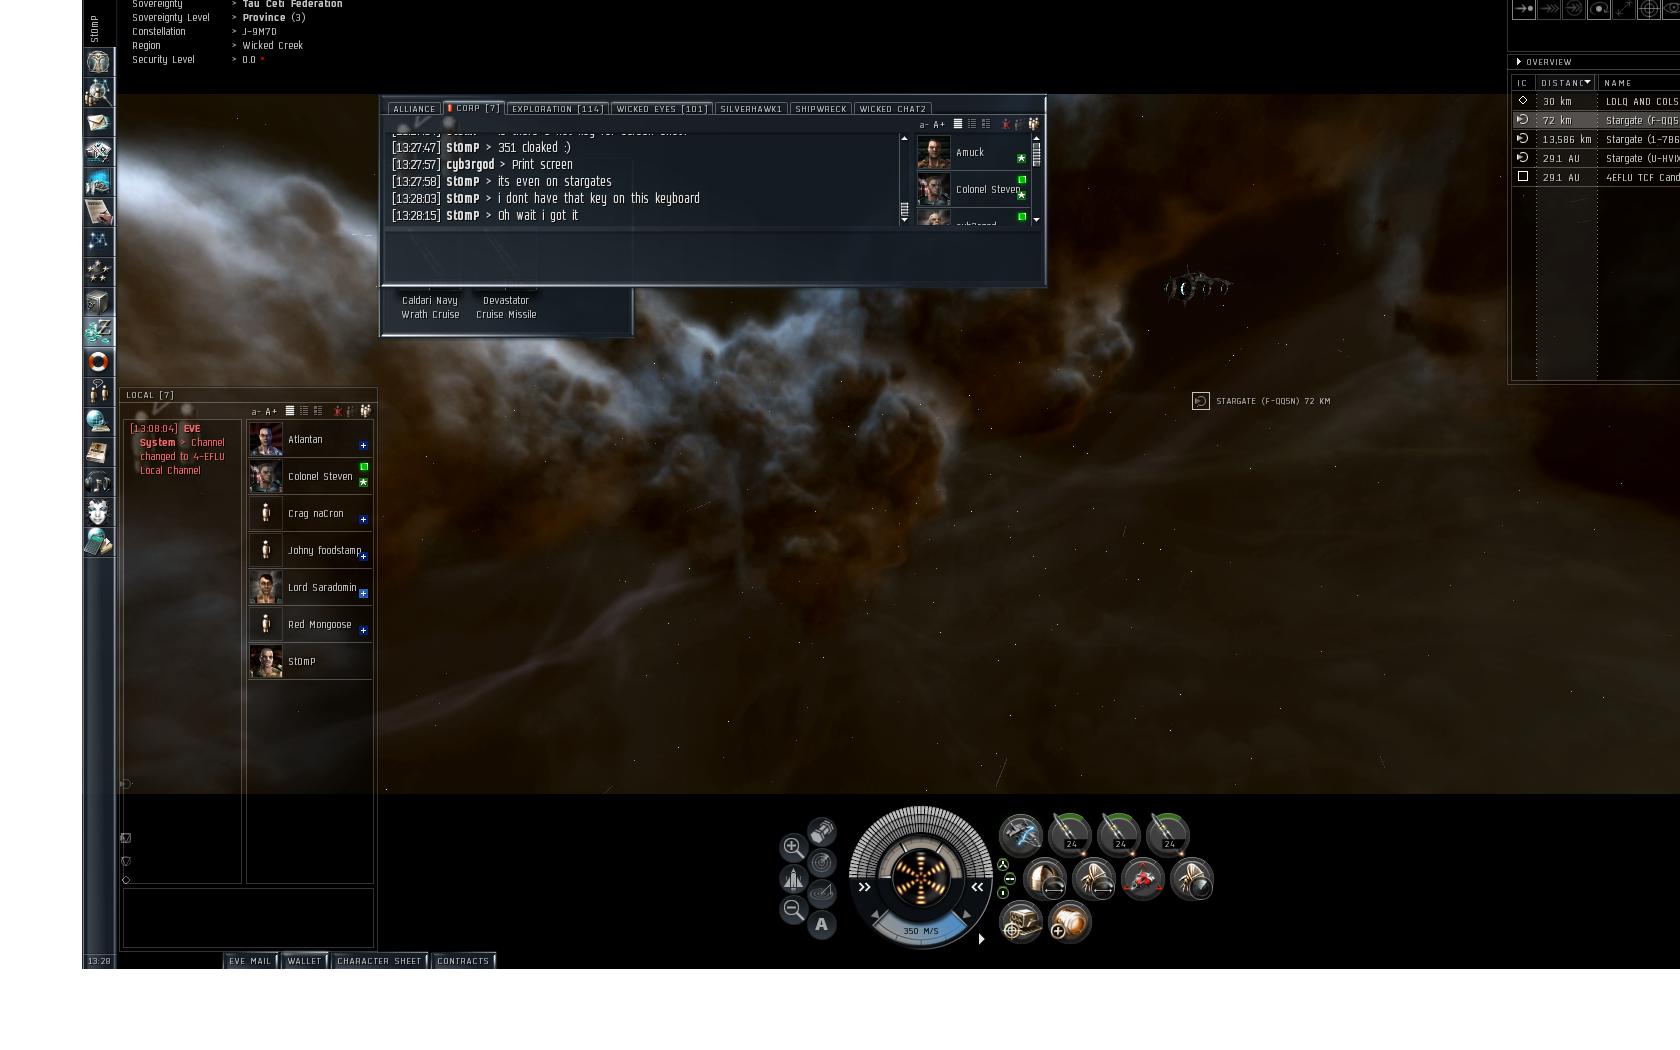This screenshot has height=1050, width=1680.
Task: Select Amuck in the Corp member list
Action: (x=972, y=153)
